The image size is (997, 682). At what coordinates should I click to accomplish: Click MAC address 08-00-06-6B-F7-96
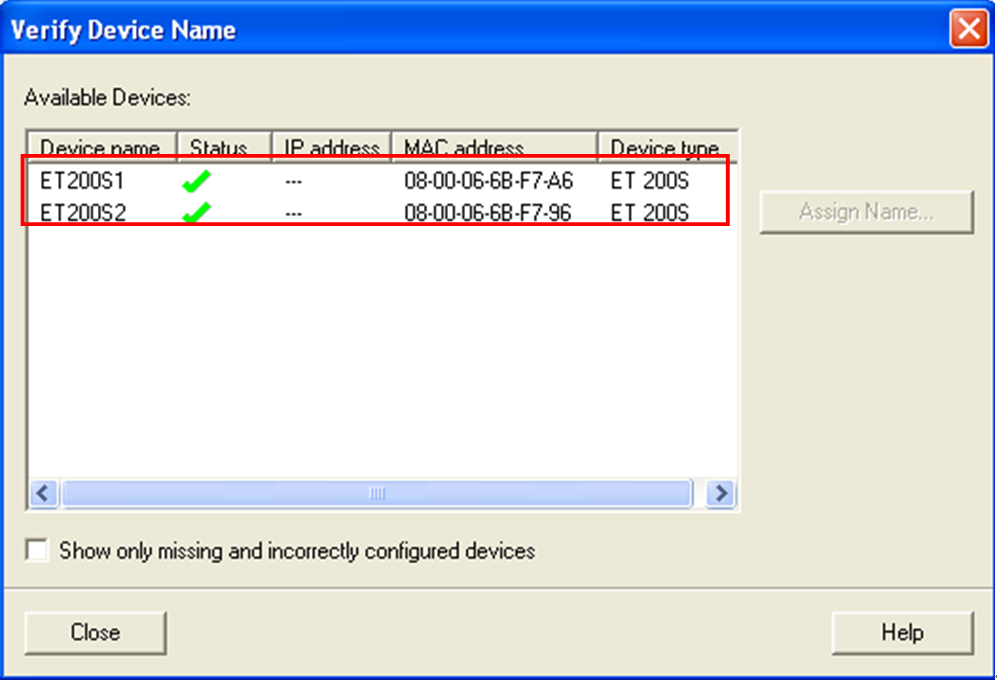tap(488, 213)
